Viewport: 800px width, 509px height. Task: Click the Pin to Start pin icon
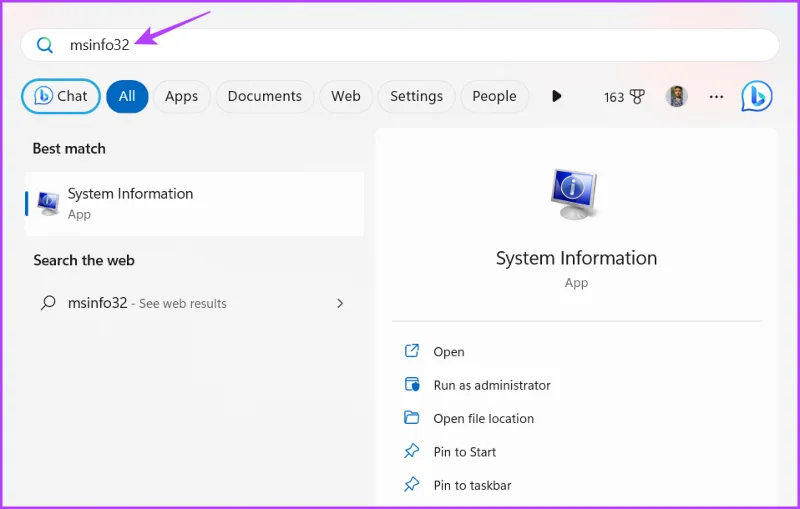pyautogui.click(x=412, y=451)
